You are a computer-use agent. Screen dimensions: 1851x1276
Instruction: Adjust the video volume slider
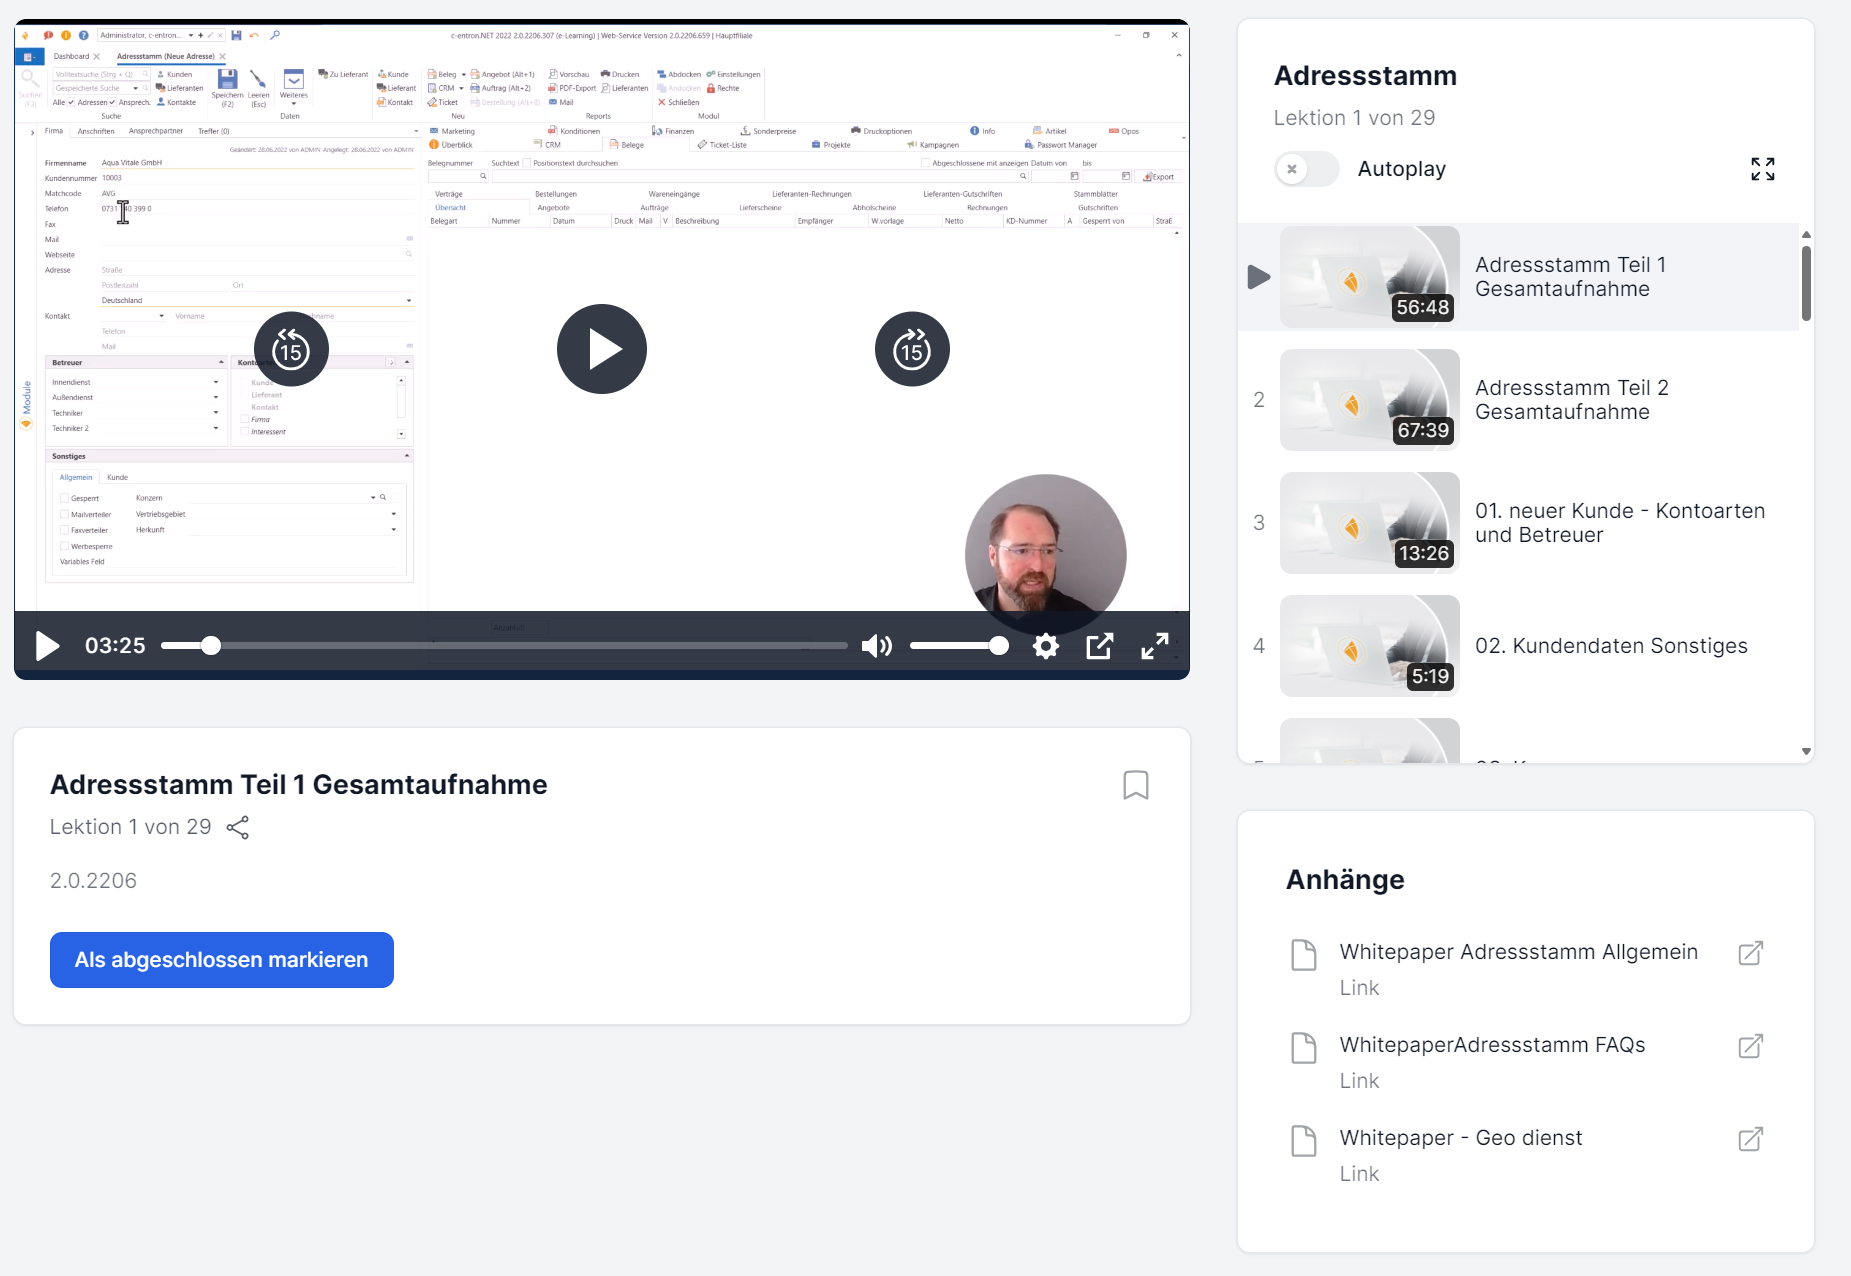[x=958, y=646]
